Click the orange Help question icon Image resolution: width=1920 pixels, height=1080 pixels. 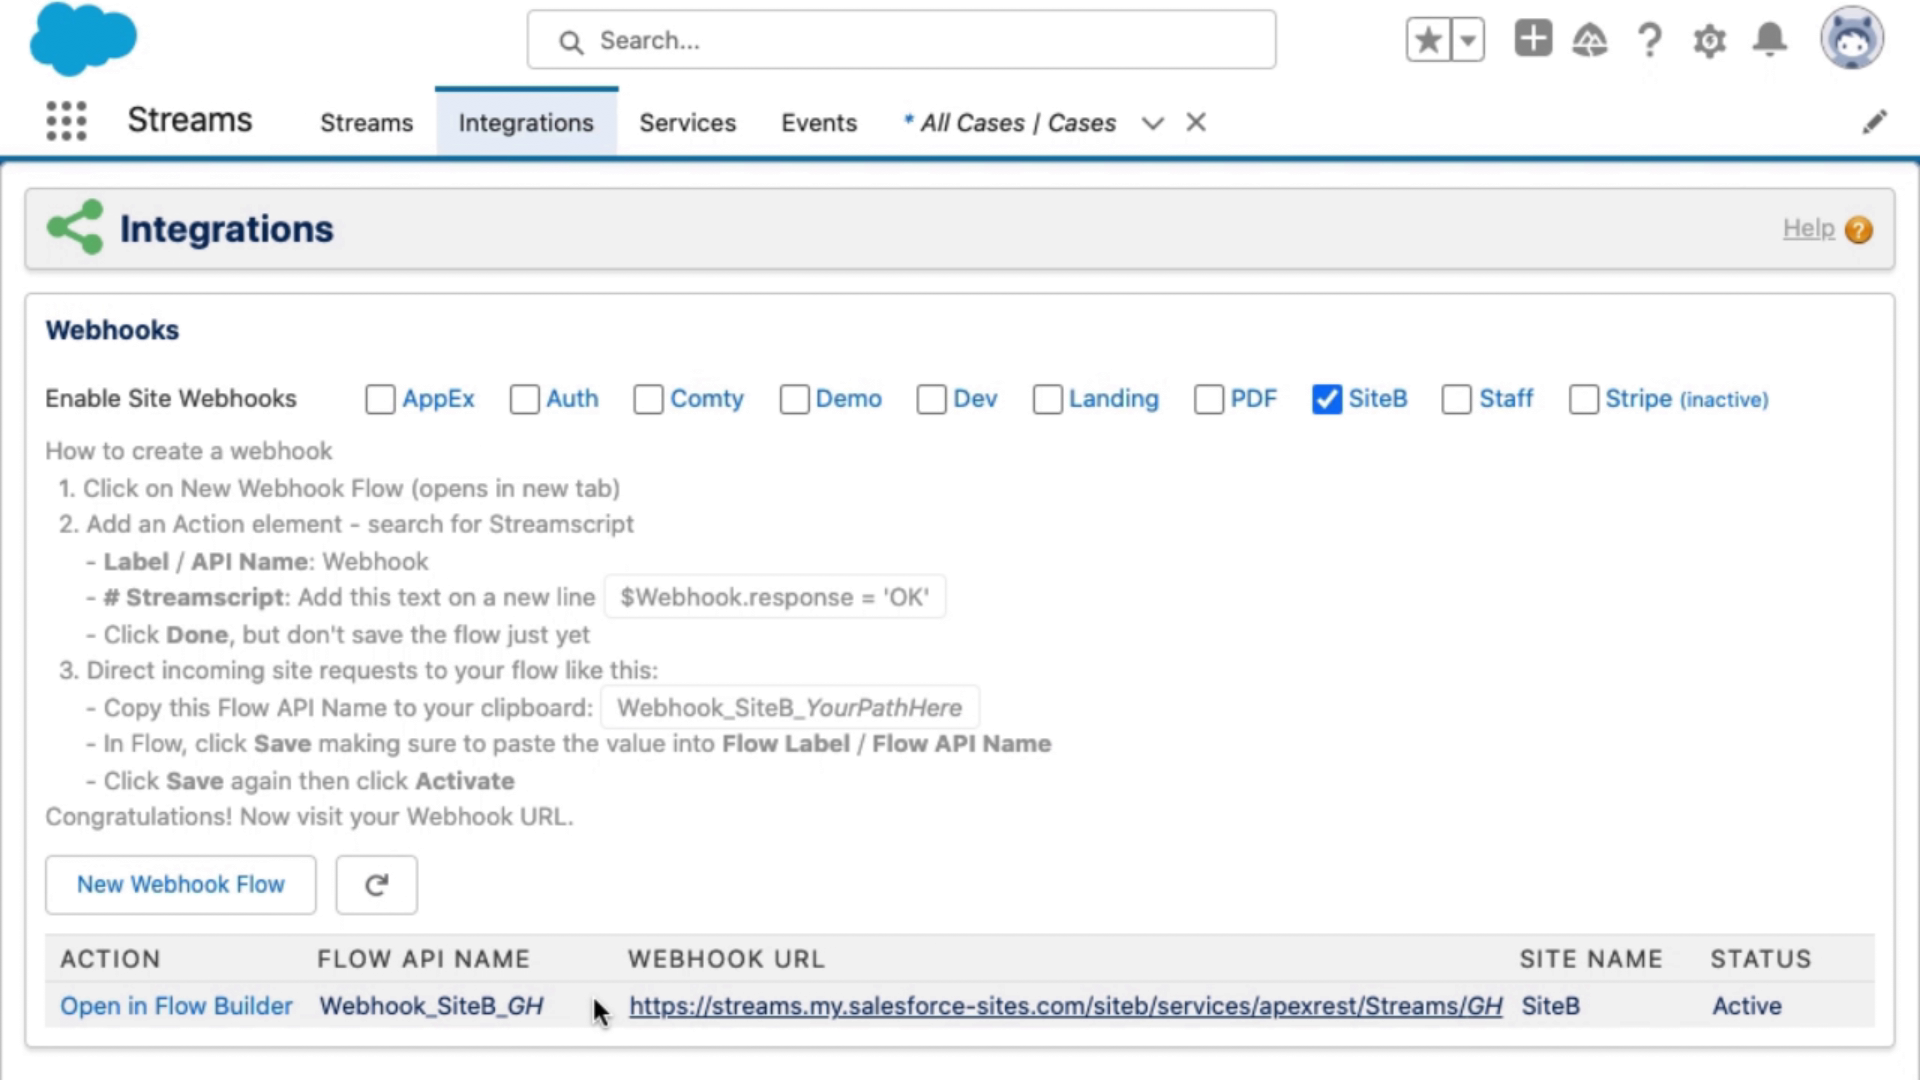click(x=1858, y=230)
